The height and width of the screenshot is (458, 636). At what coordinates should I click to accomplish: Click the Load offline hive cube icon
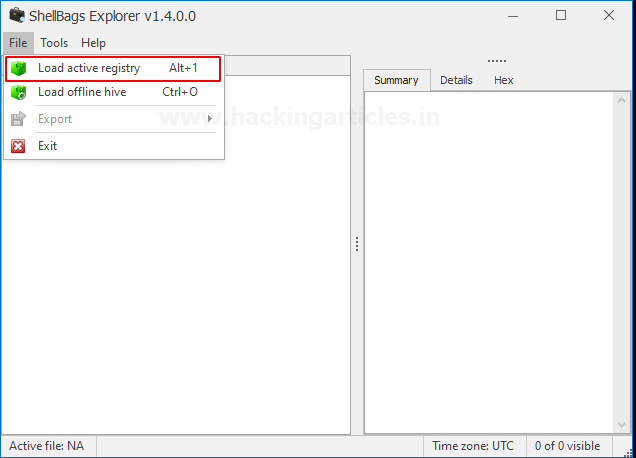(x=18, y=92)
